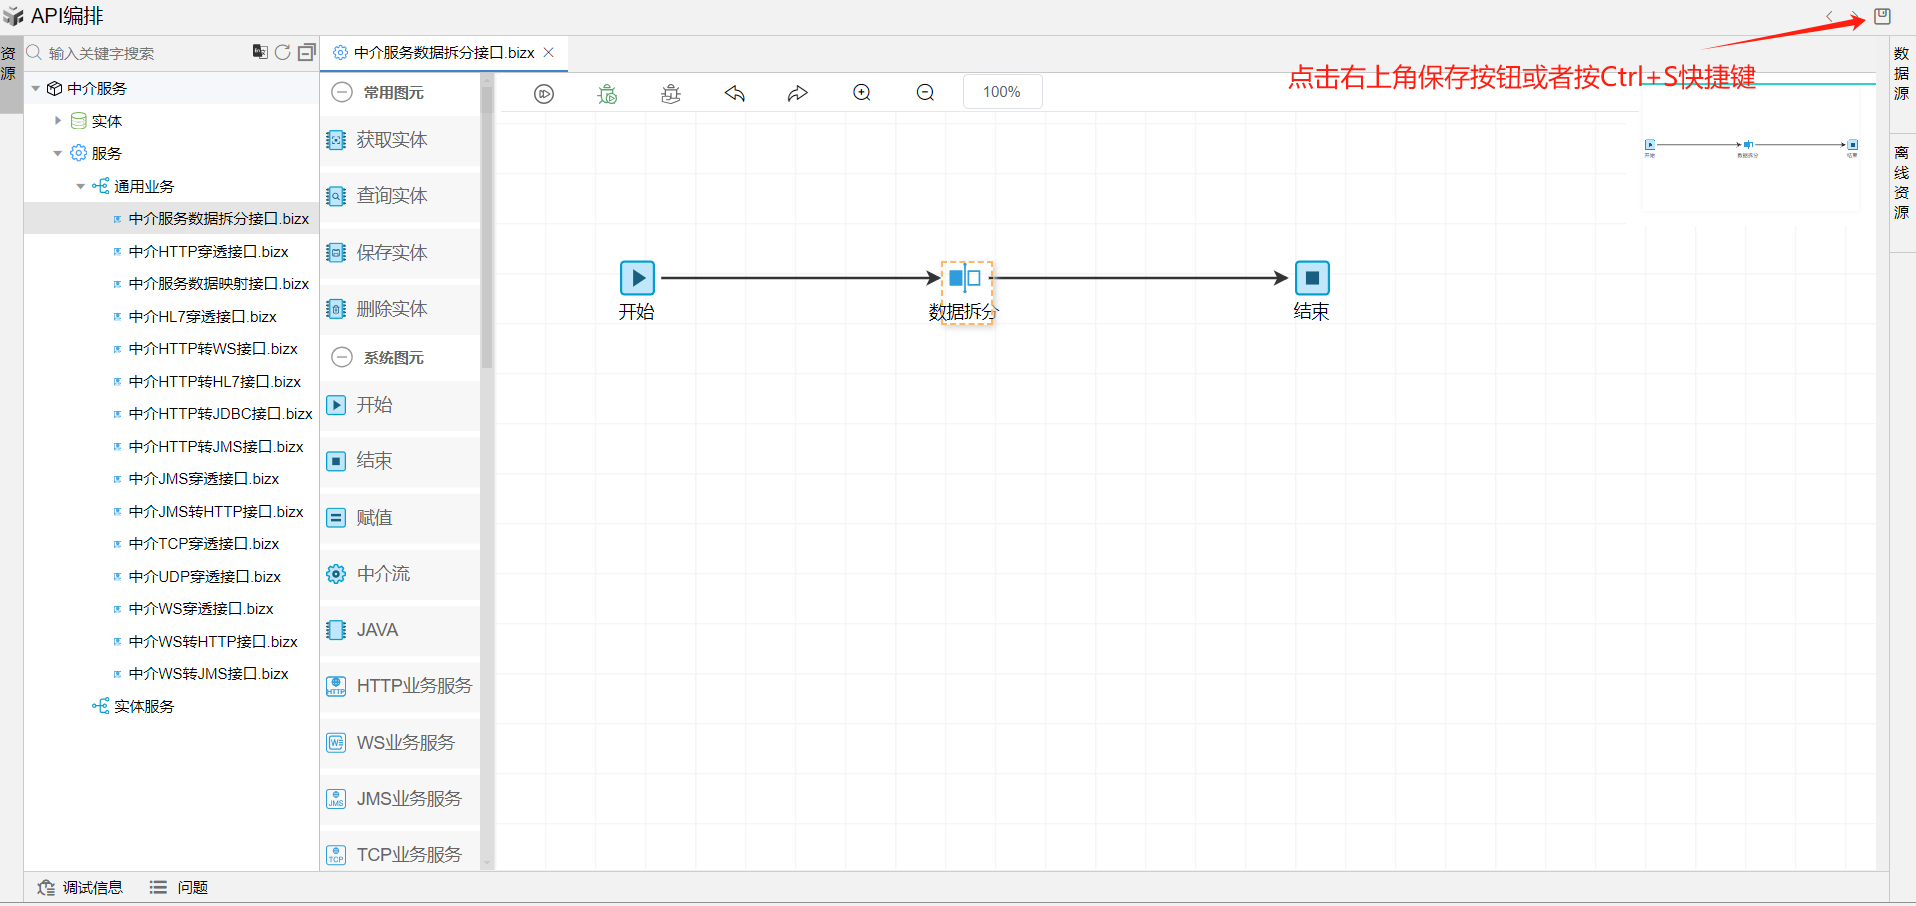Viewport: 1916px width, 906px height.
Task: Select the 中介服务数据拆分接口.bizx editor tab
Action: 443,53
